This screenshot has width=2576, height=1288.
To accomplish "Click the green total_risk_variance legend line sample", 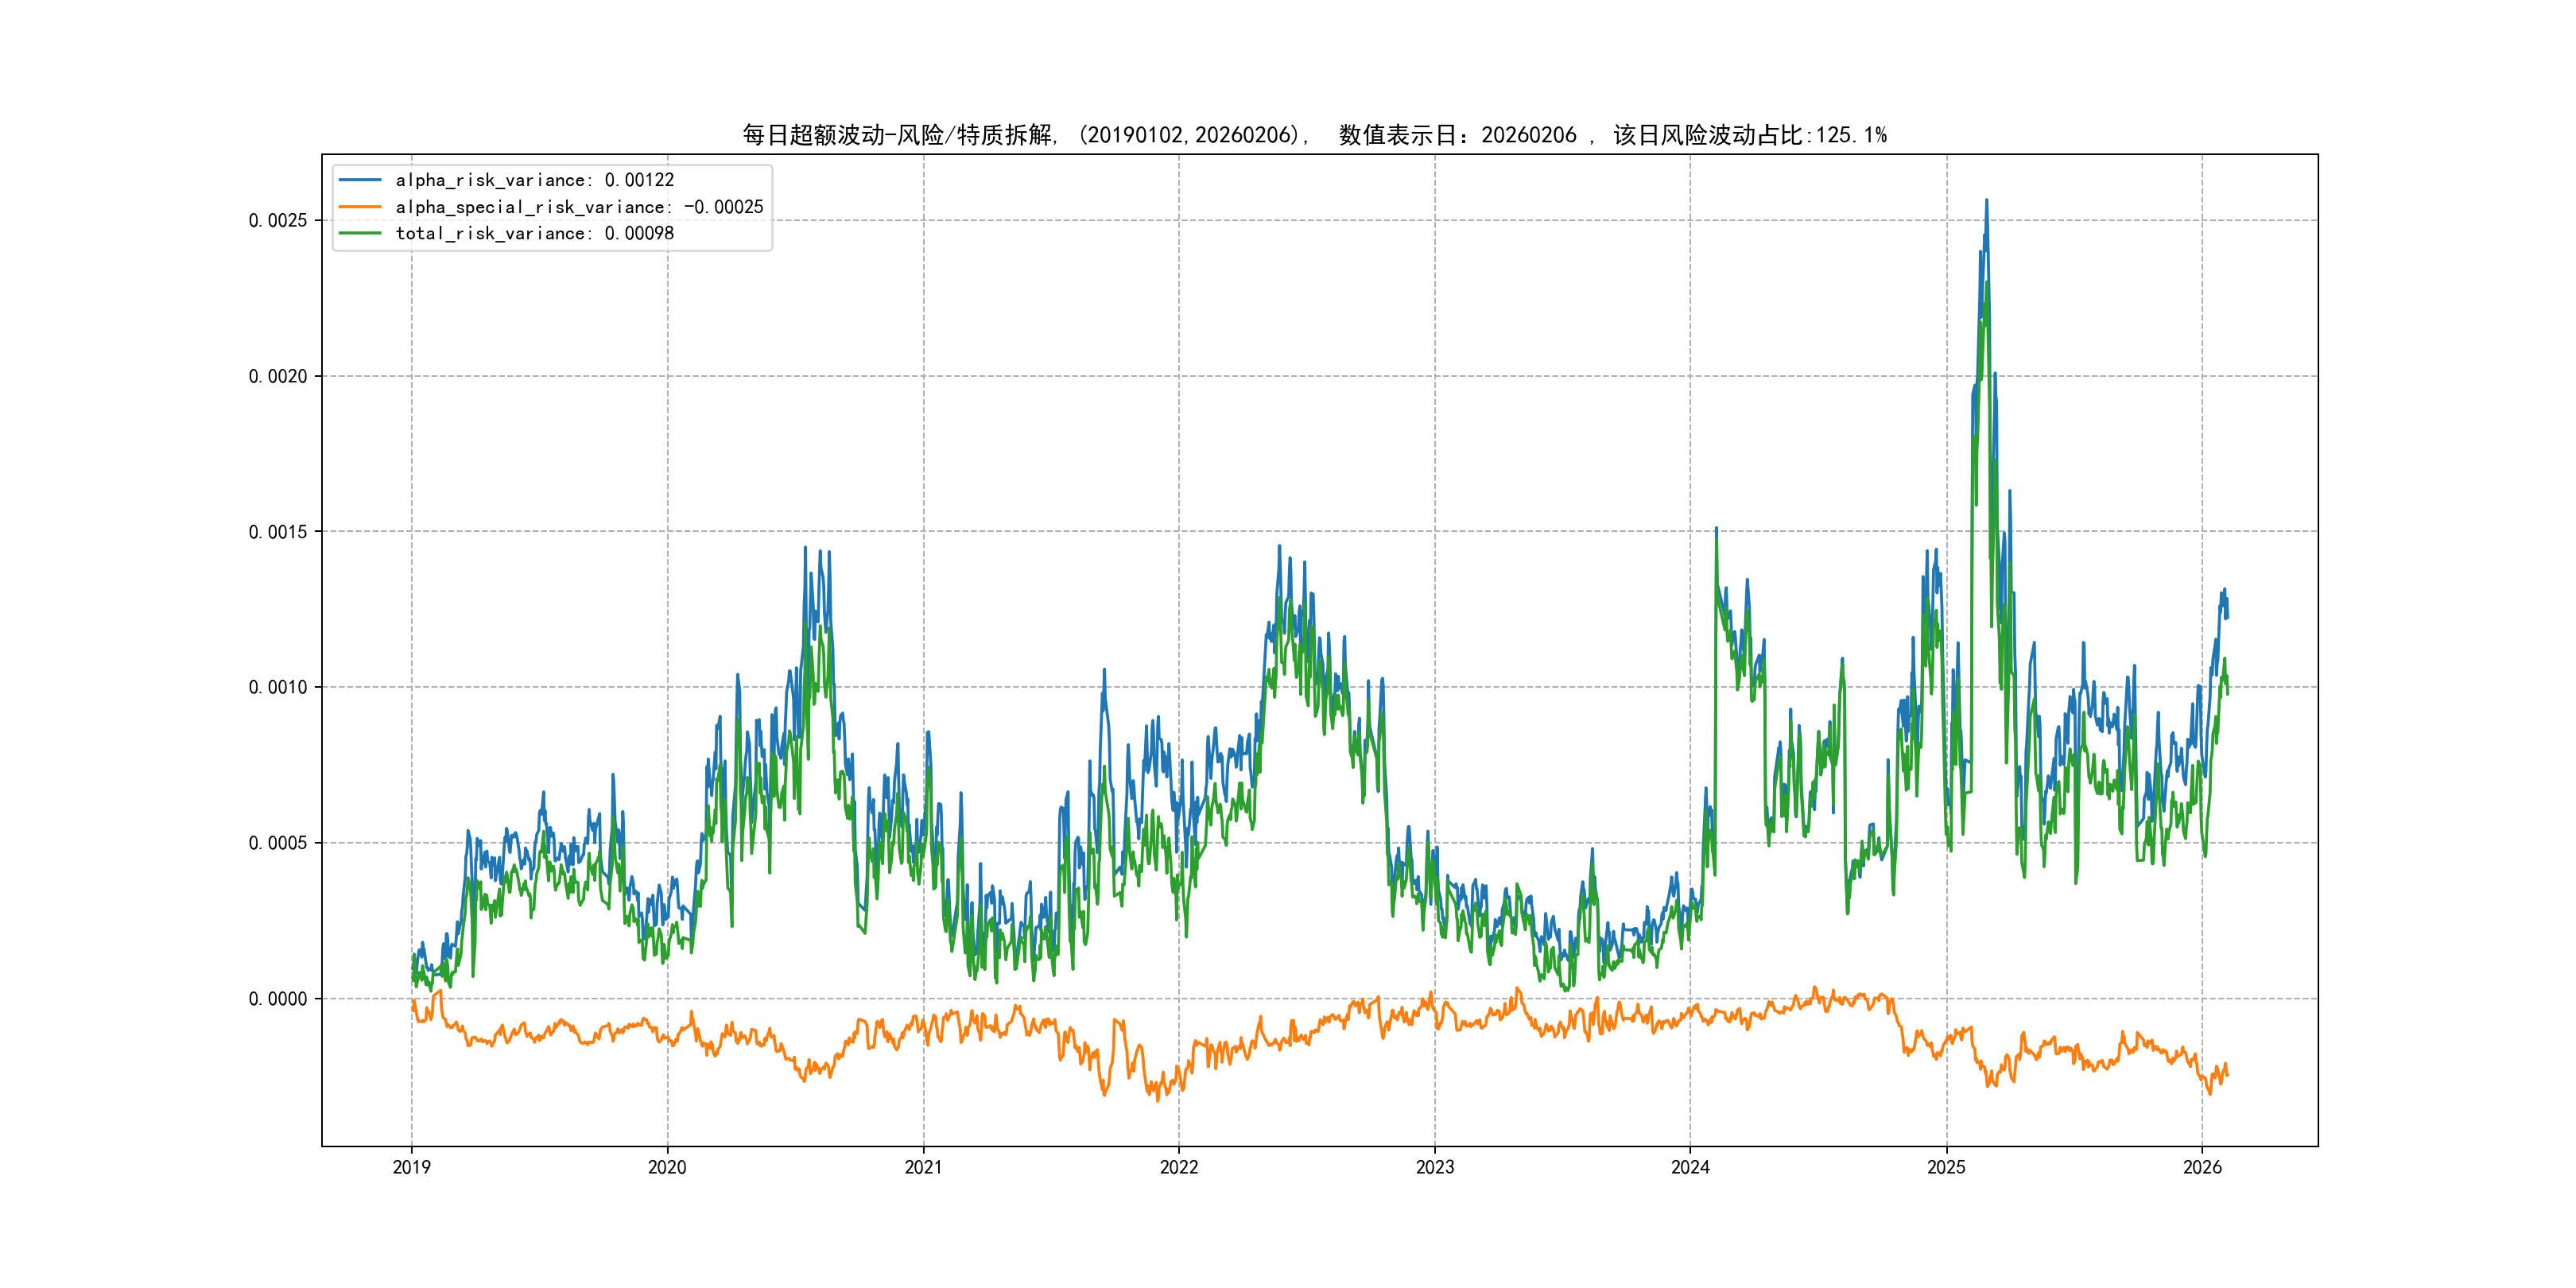I will [x=360, y=233].
